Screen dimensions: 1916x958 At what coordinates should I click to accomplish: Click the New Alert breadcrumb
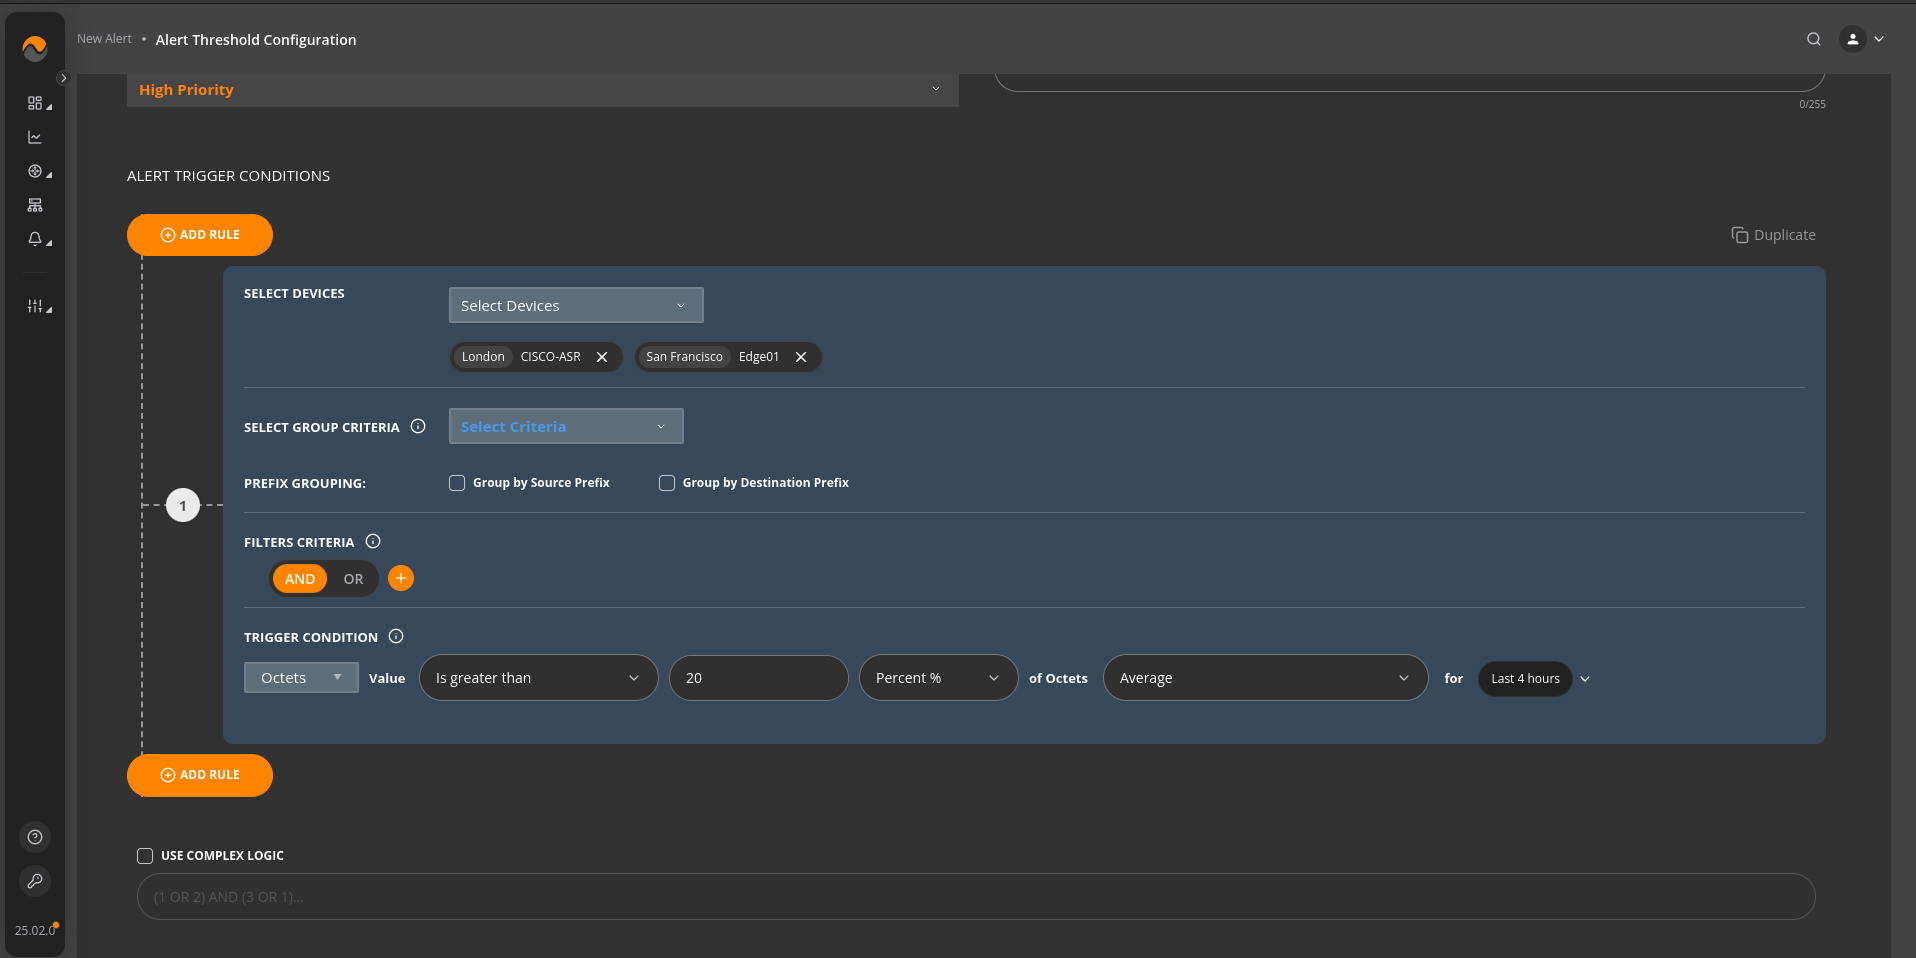[x=104, y=39]
